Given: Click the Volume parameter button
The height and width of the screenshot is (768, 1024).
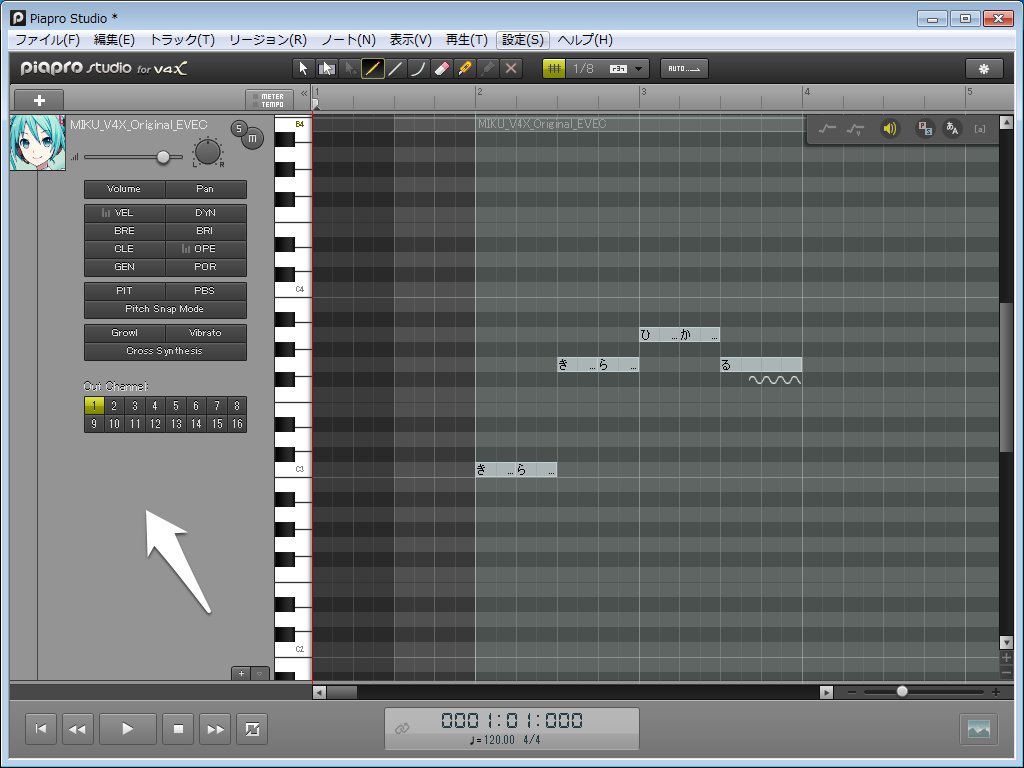Looking at the screenshot, I should (x=124, y=189).
